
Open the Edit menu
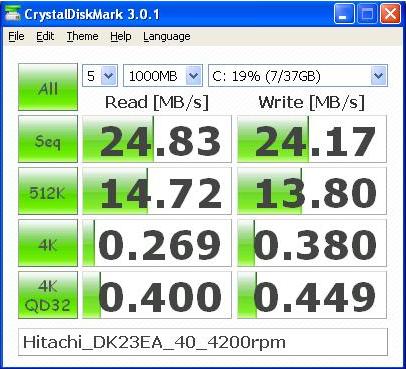pos(45,36)
